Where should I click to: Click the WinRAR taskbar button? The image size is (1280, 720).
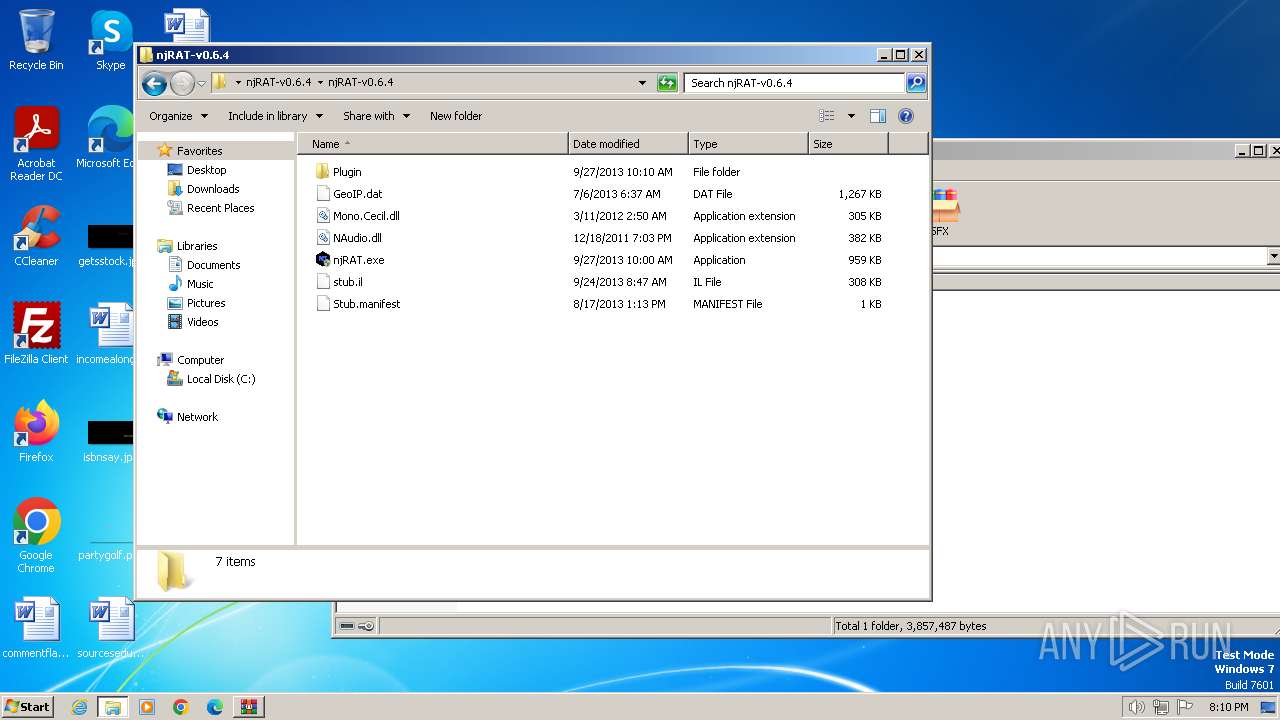tap(248, 707)
